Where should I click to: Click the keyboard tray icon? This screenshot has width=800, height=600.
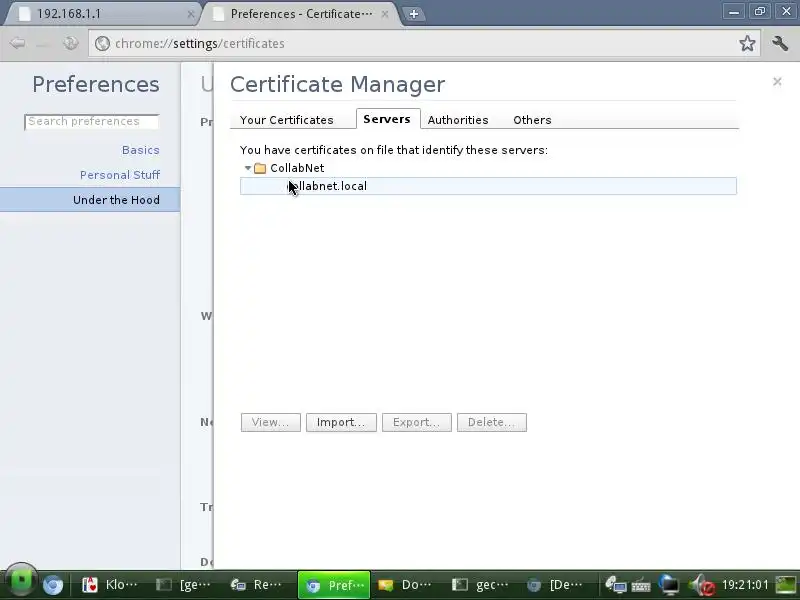point(641,586)
